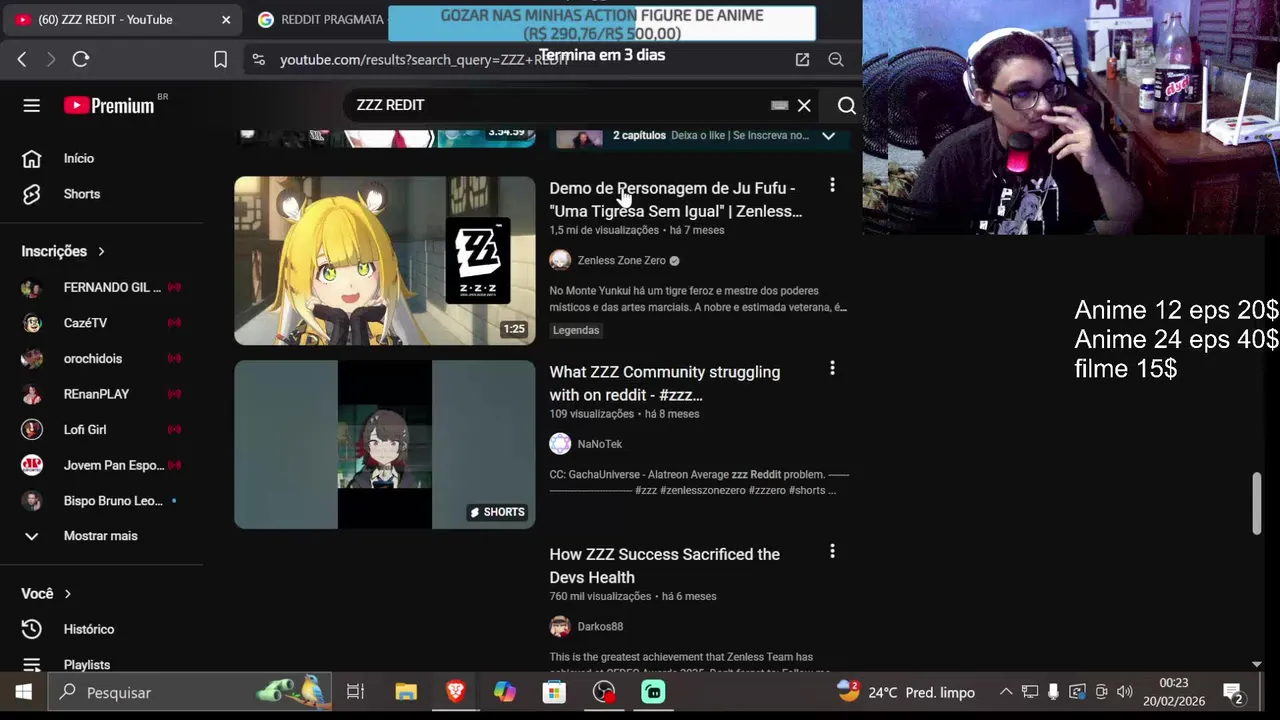Image resolution: width=1280 pixels, height=720 pixels.
Task: Click the page vertical scrollbar thumb
Action: pos(1257,503)
